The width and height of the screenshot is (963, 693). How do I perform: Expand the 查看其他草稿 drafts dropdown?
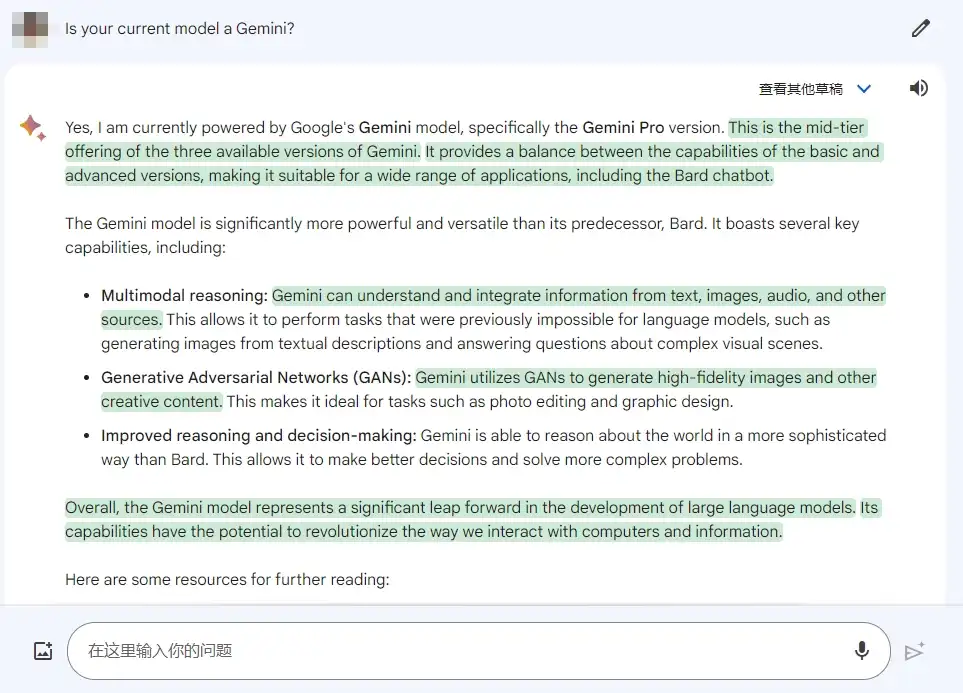click(x=864, y=88)
